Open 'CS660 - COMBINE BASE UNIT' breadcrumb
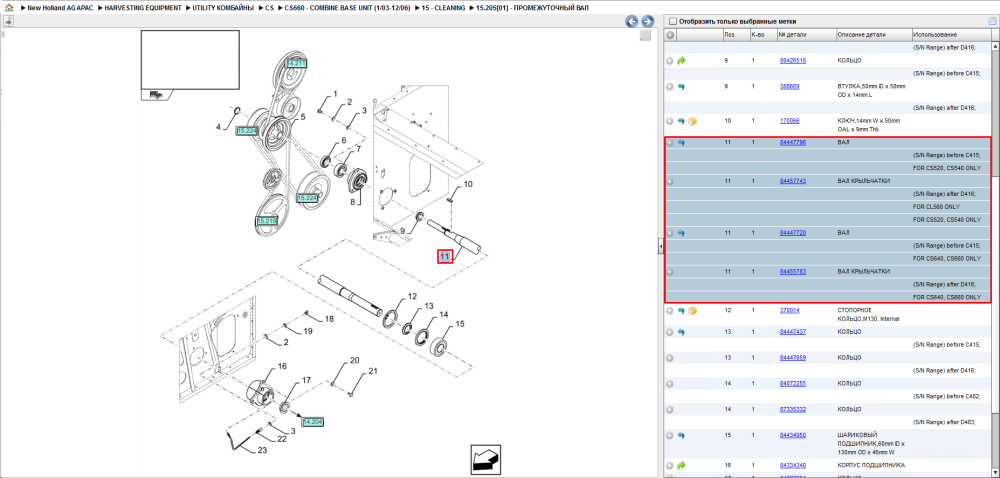This screenshot has width=1000, height=478. tap(348, 8)
